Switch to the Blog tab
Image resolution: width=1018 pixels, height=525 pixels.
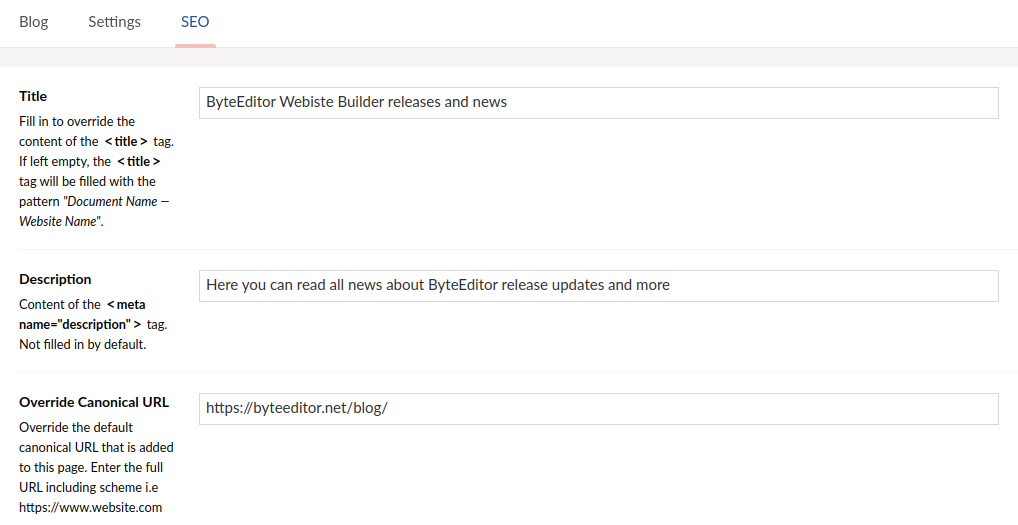33,22
